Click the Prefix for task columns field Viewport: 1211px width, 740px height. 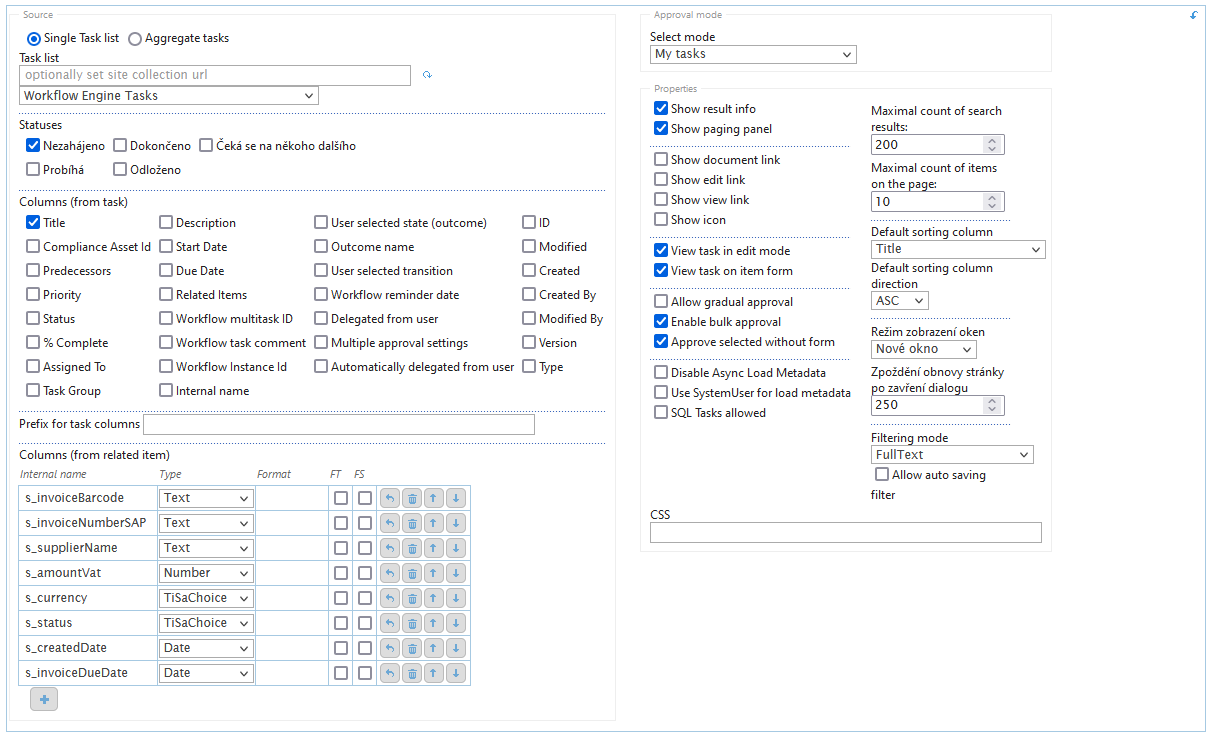point(339,425)
